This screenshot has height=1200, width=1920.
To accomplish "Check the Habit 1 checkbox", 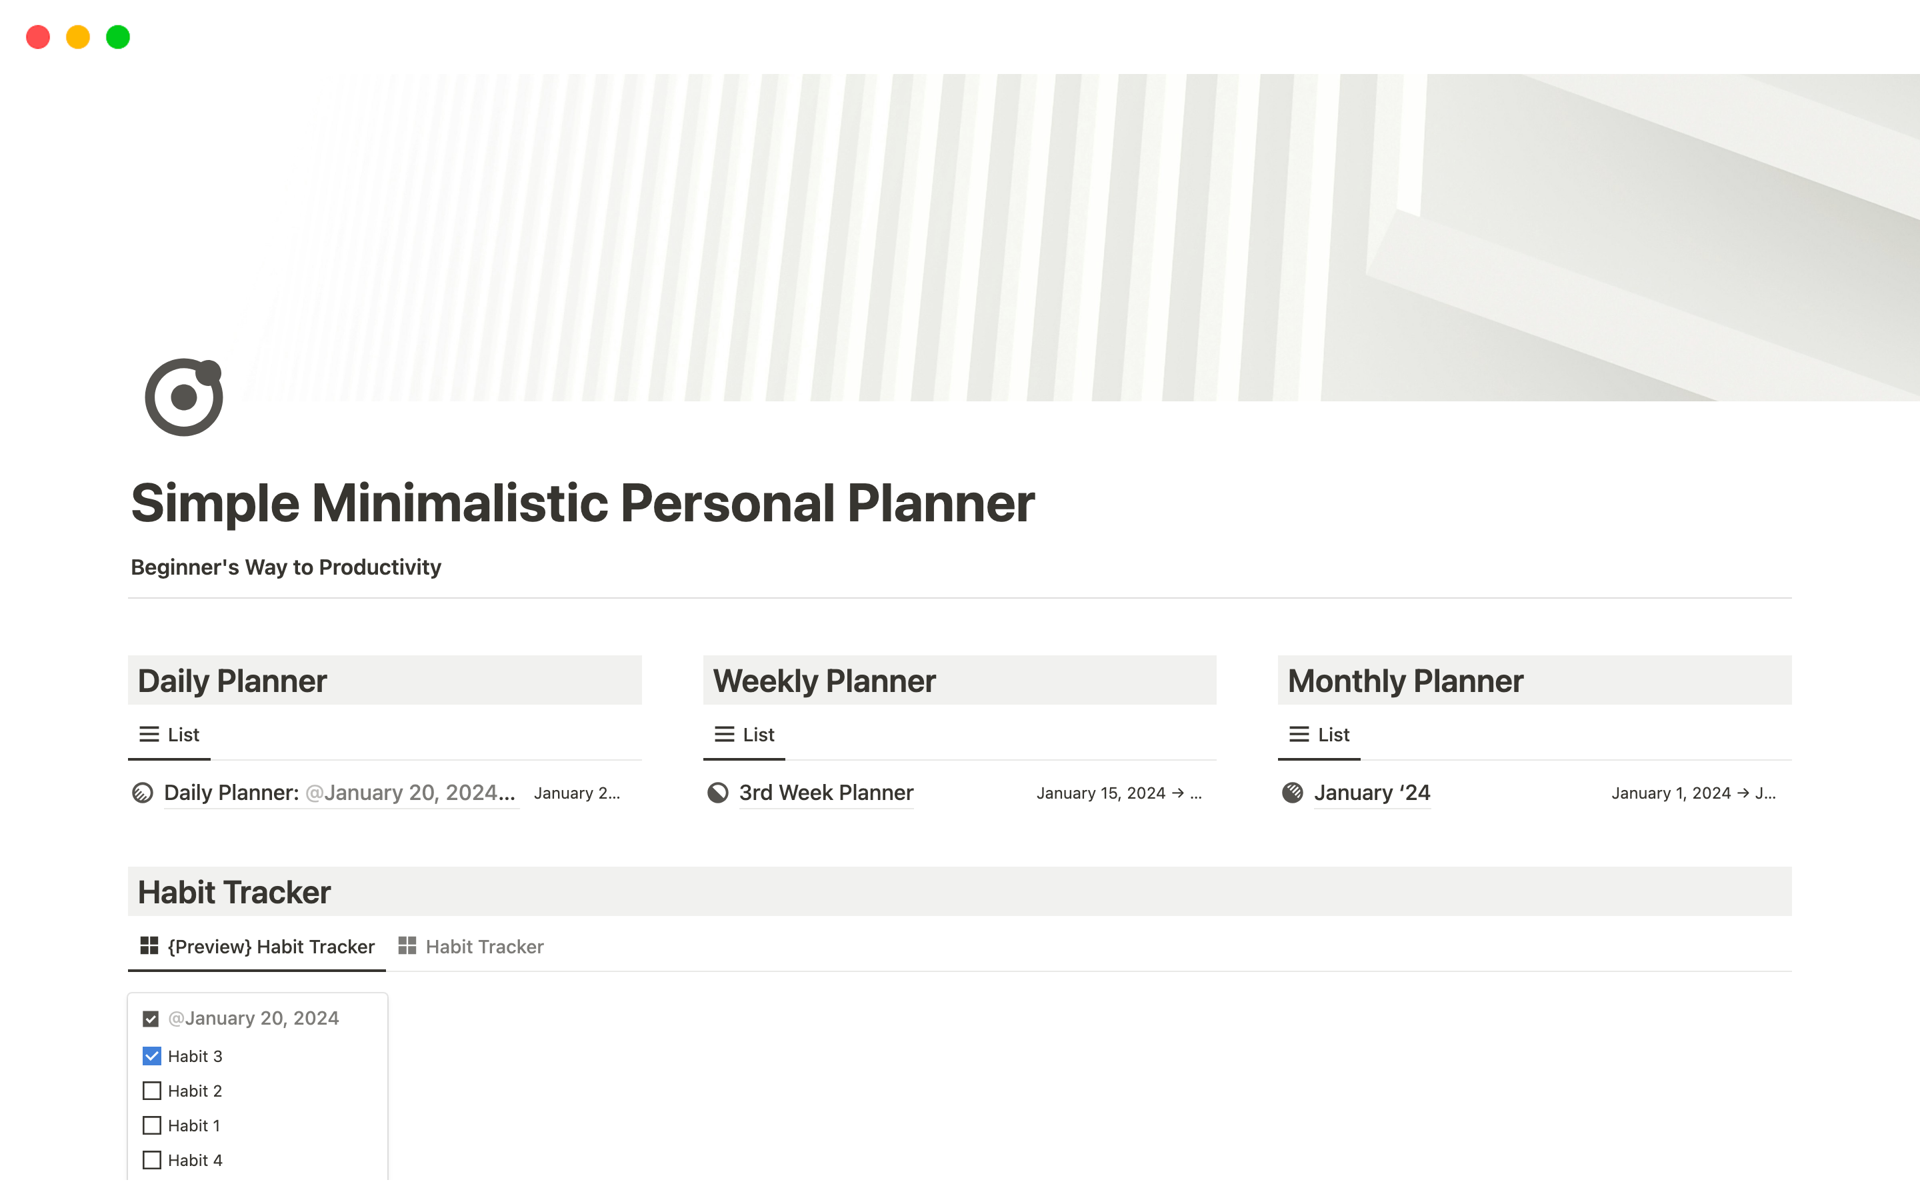I will point(151,1125).
